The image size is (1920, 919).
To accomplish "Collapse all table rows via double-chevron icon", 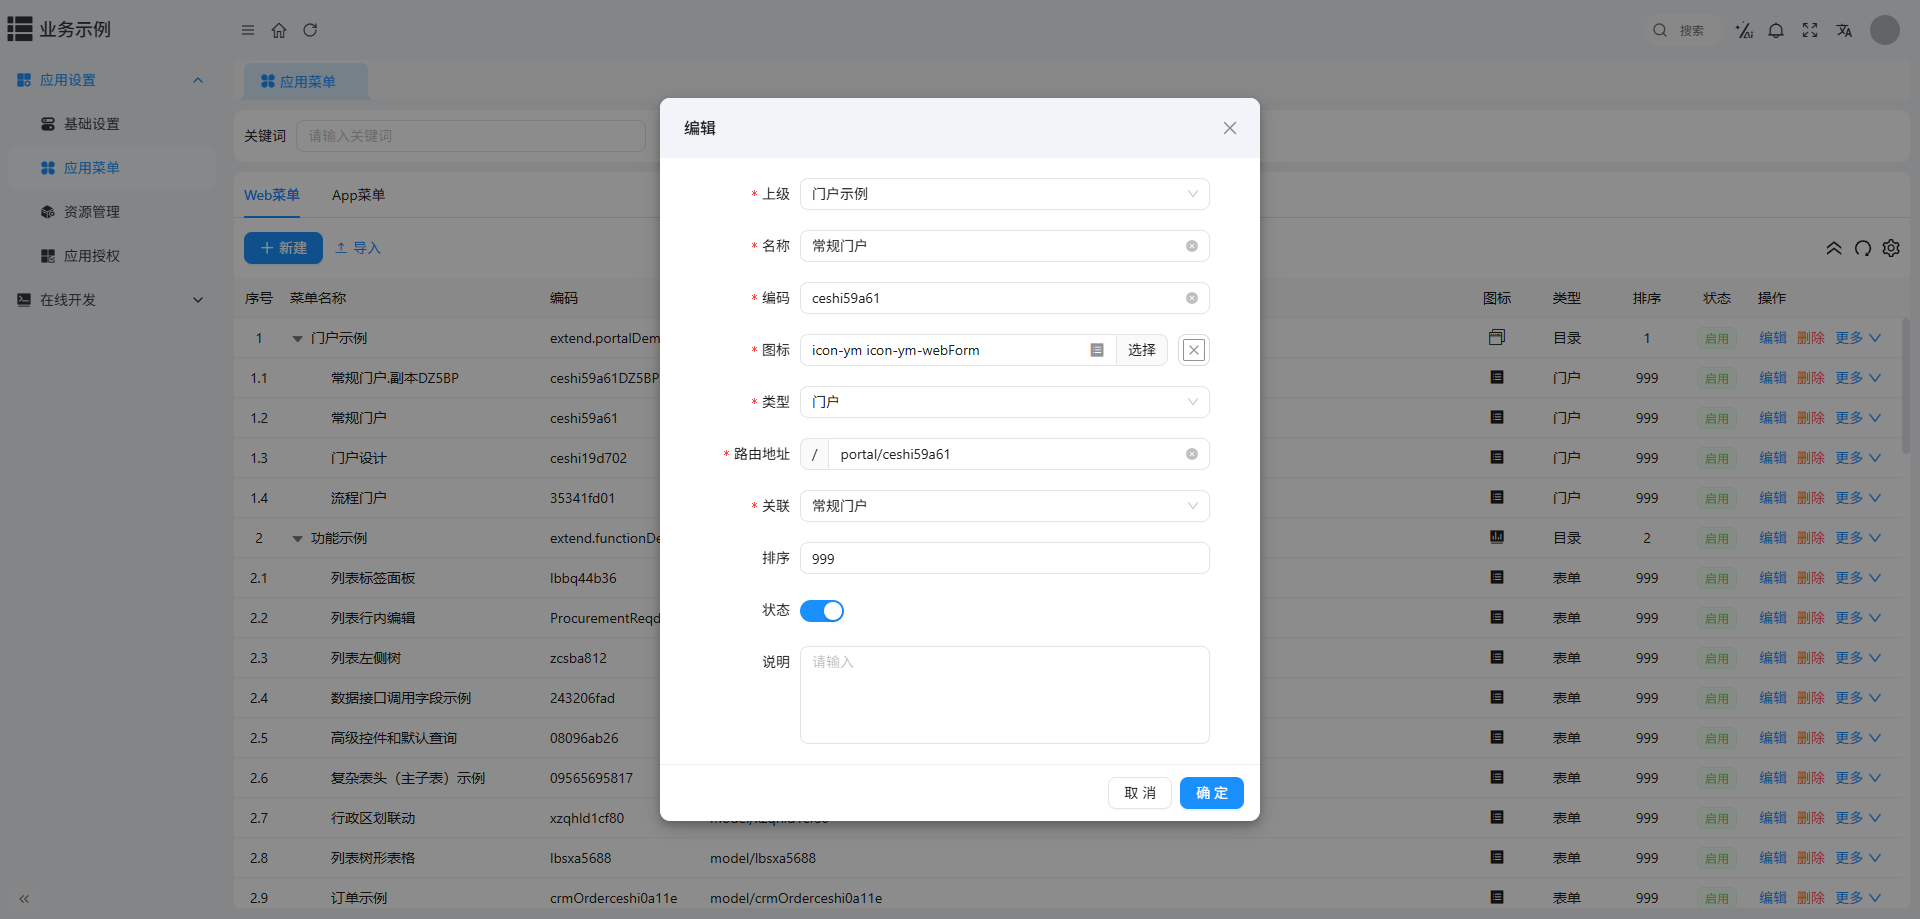I will coord(1834,248).
